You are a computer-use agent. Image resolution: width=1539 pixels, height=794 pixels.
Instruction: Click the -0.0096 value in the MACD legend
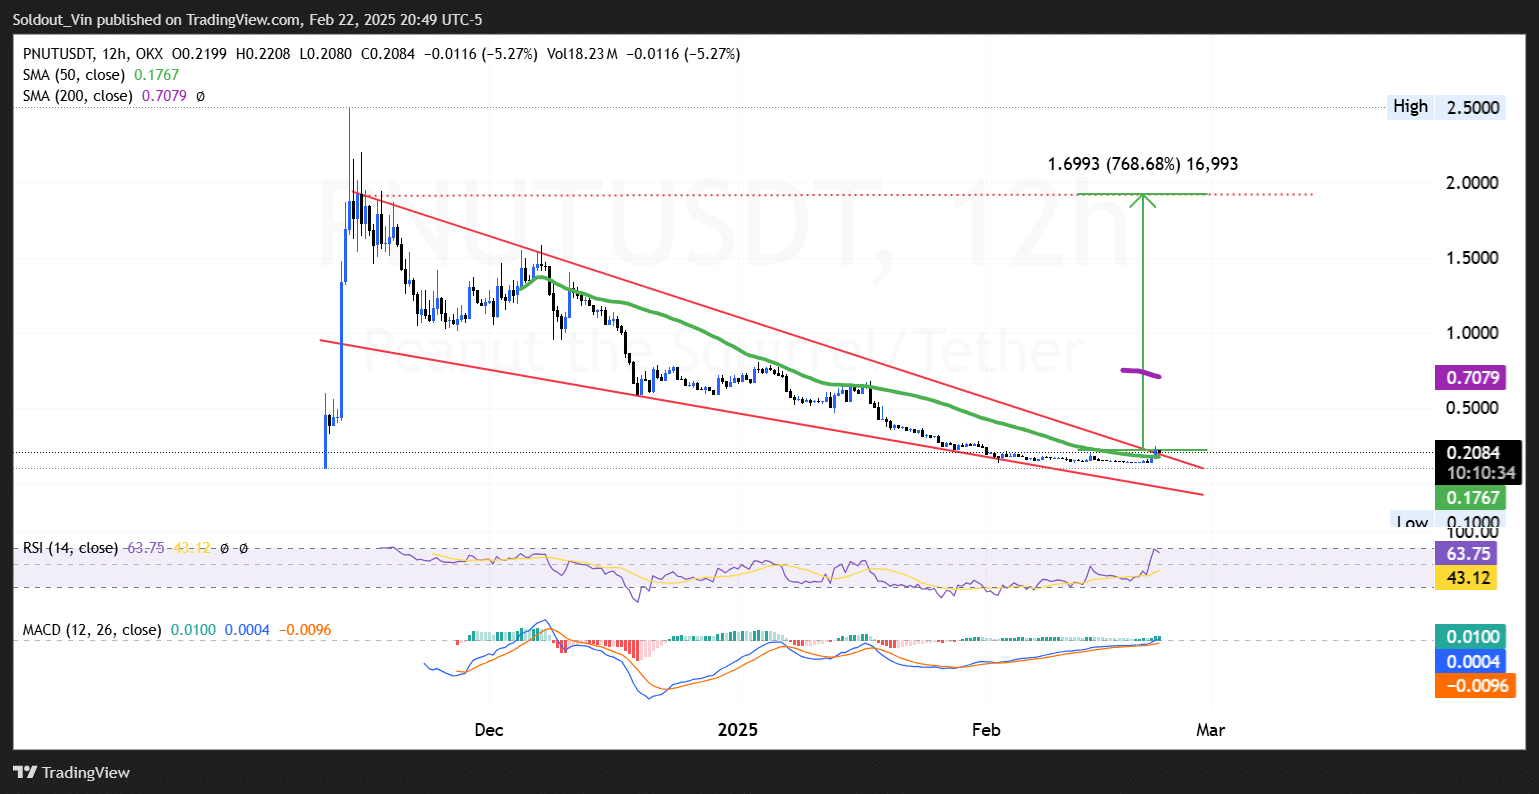(x=305, y=630)
